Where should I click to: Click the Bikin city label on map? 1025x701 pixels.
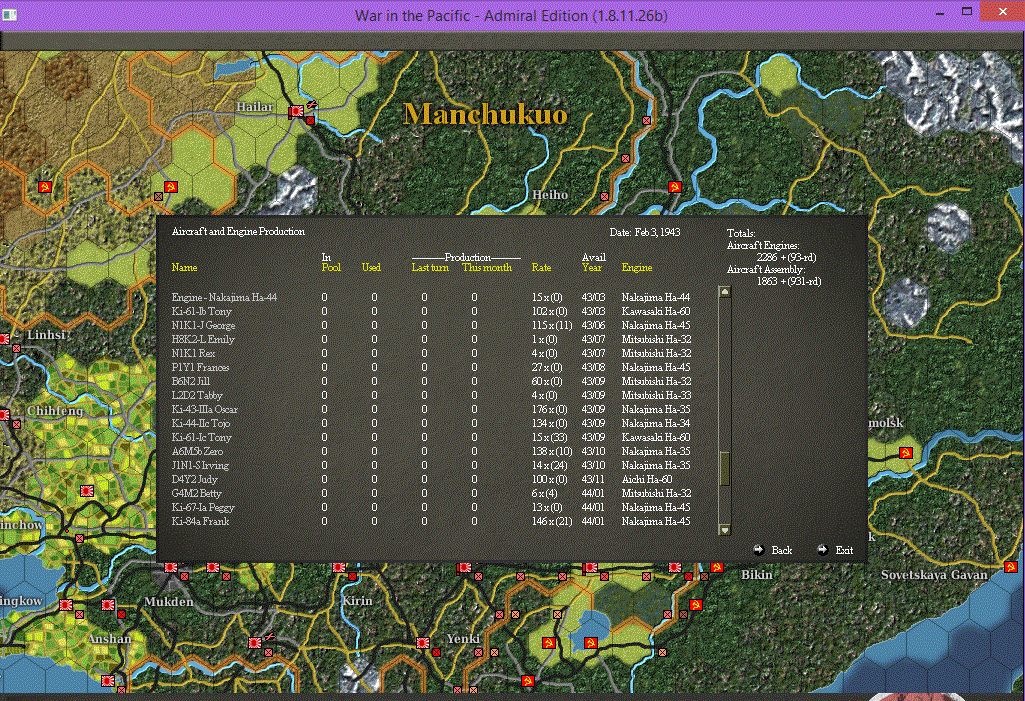757,575
